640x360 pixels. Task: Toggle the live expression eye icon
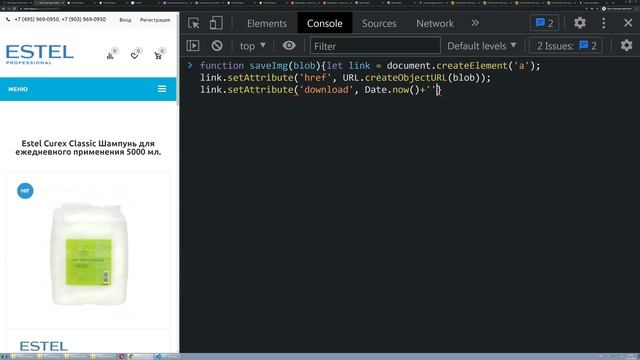pos(289,46)
